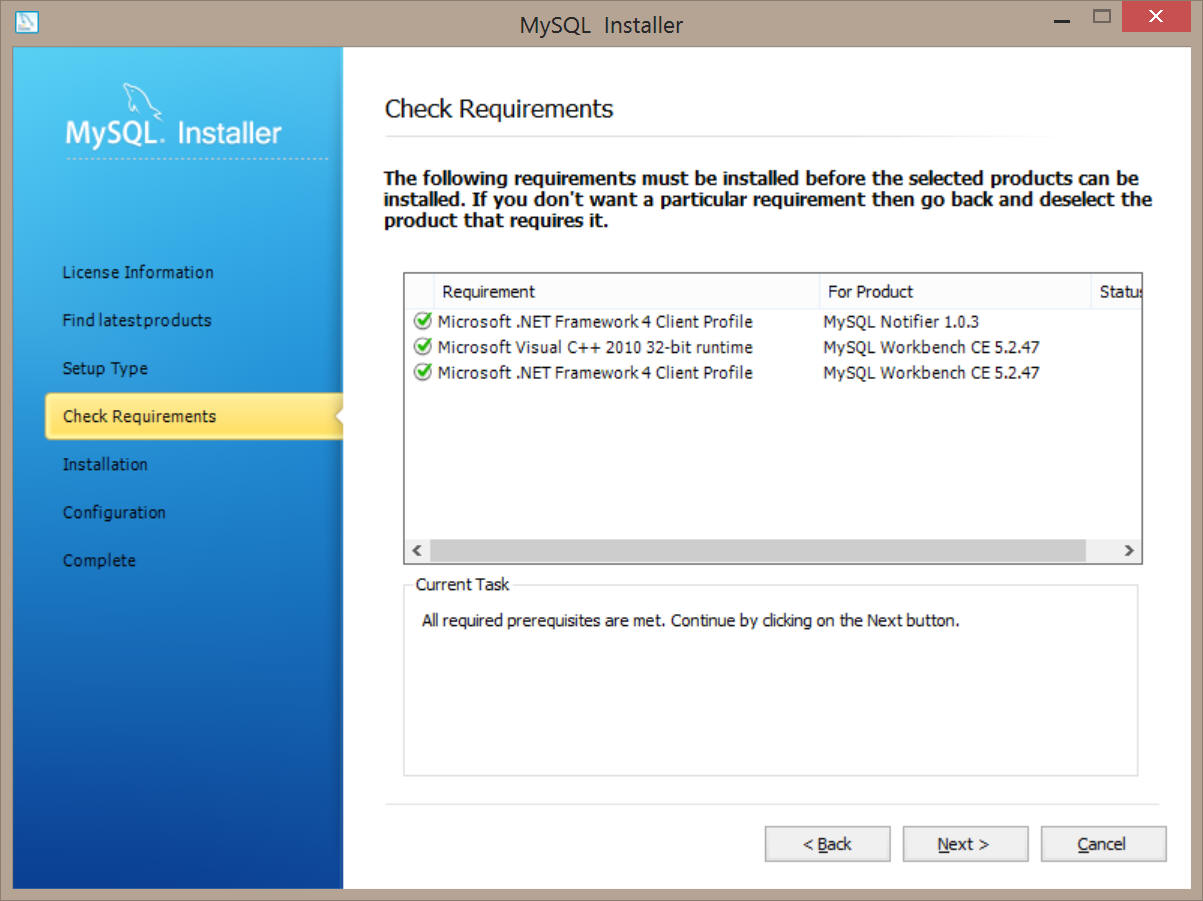Select the Setup Type step
Screen dimensions: 1203x901
tap(105, 368)
